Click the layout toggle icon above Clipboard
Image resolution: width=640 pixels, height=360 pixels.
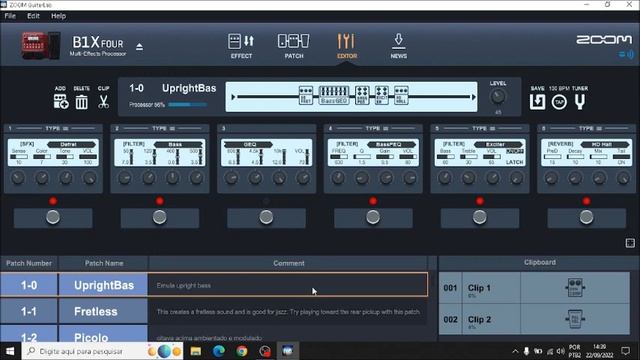point(630,243)
